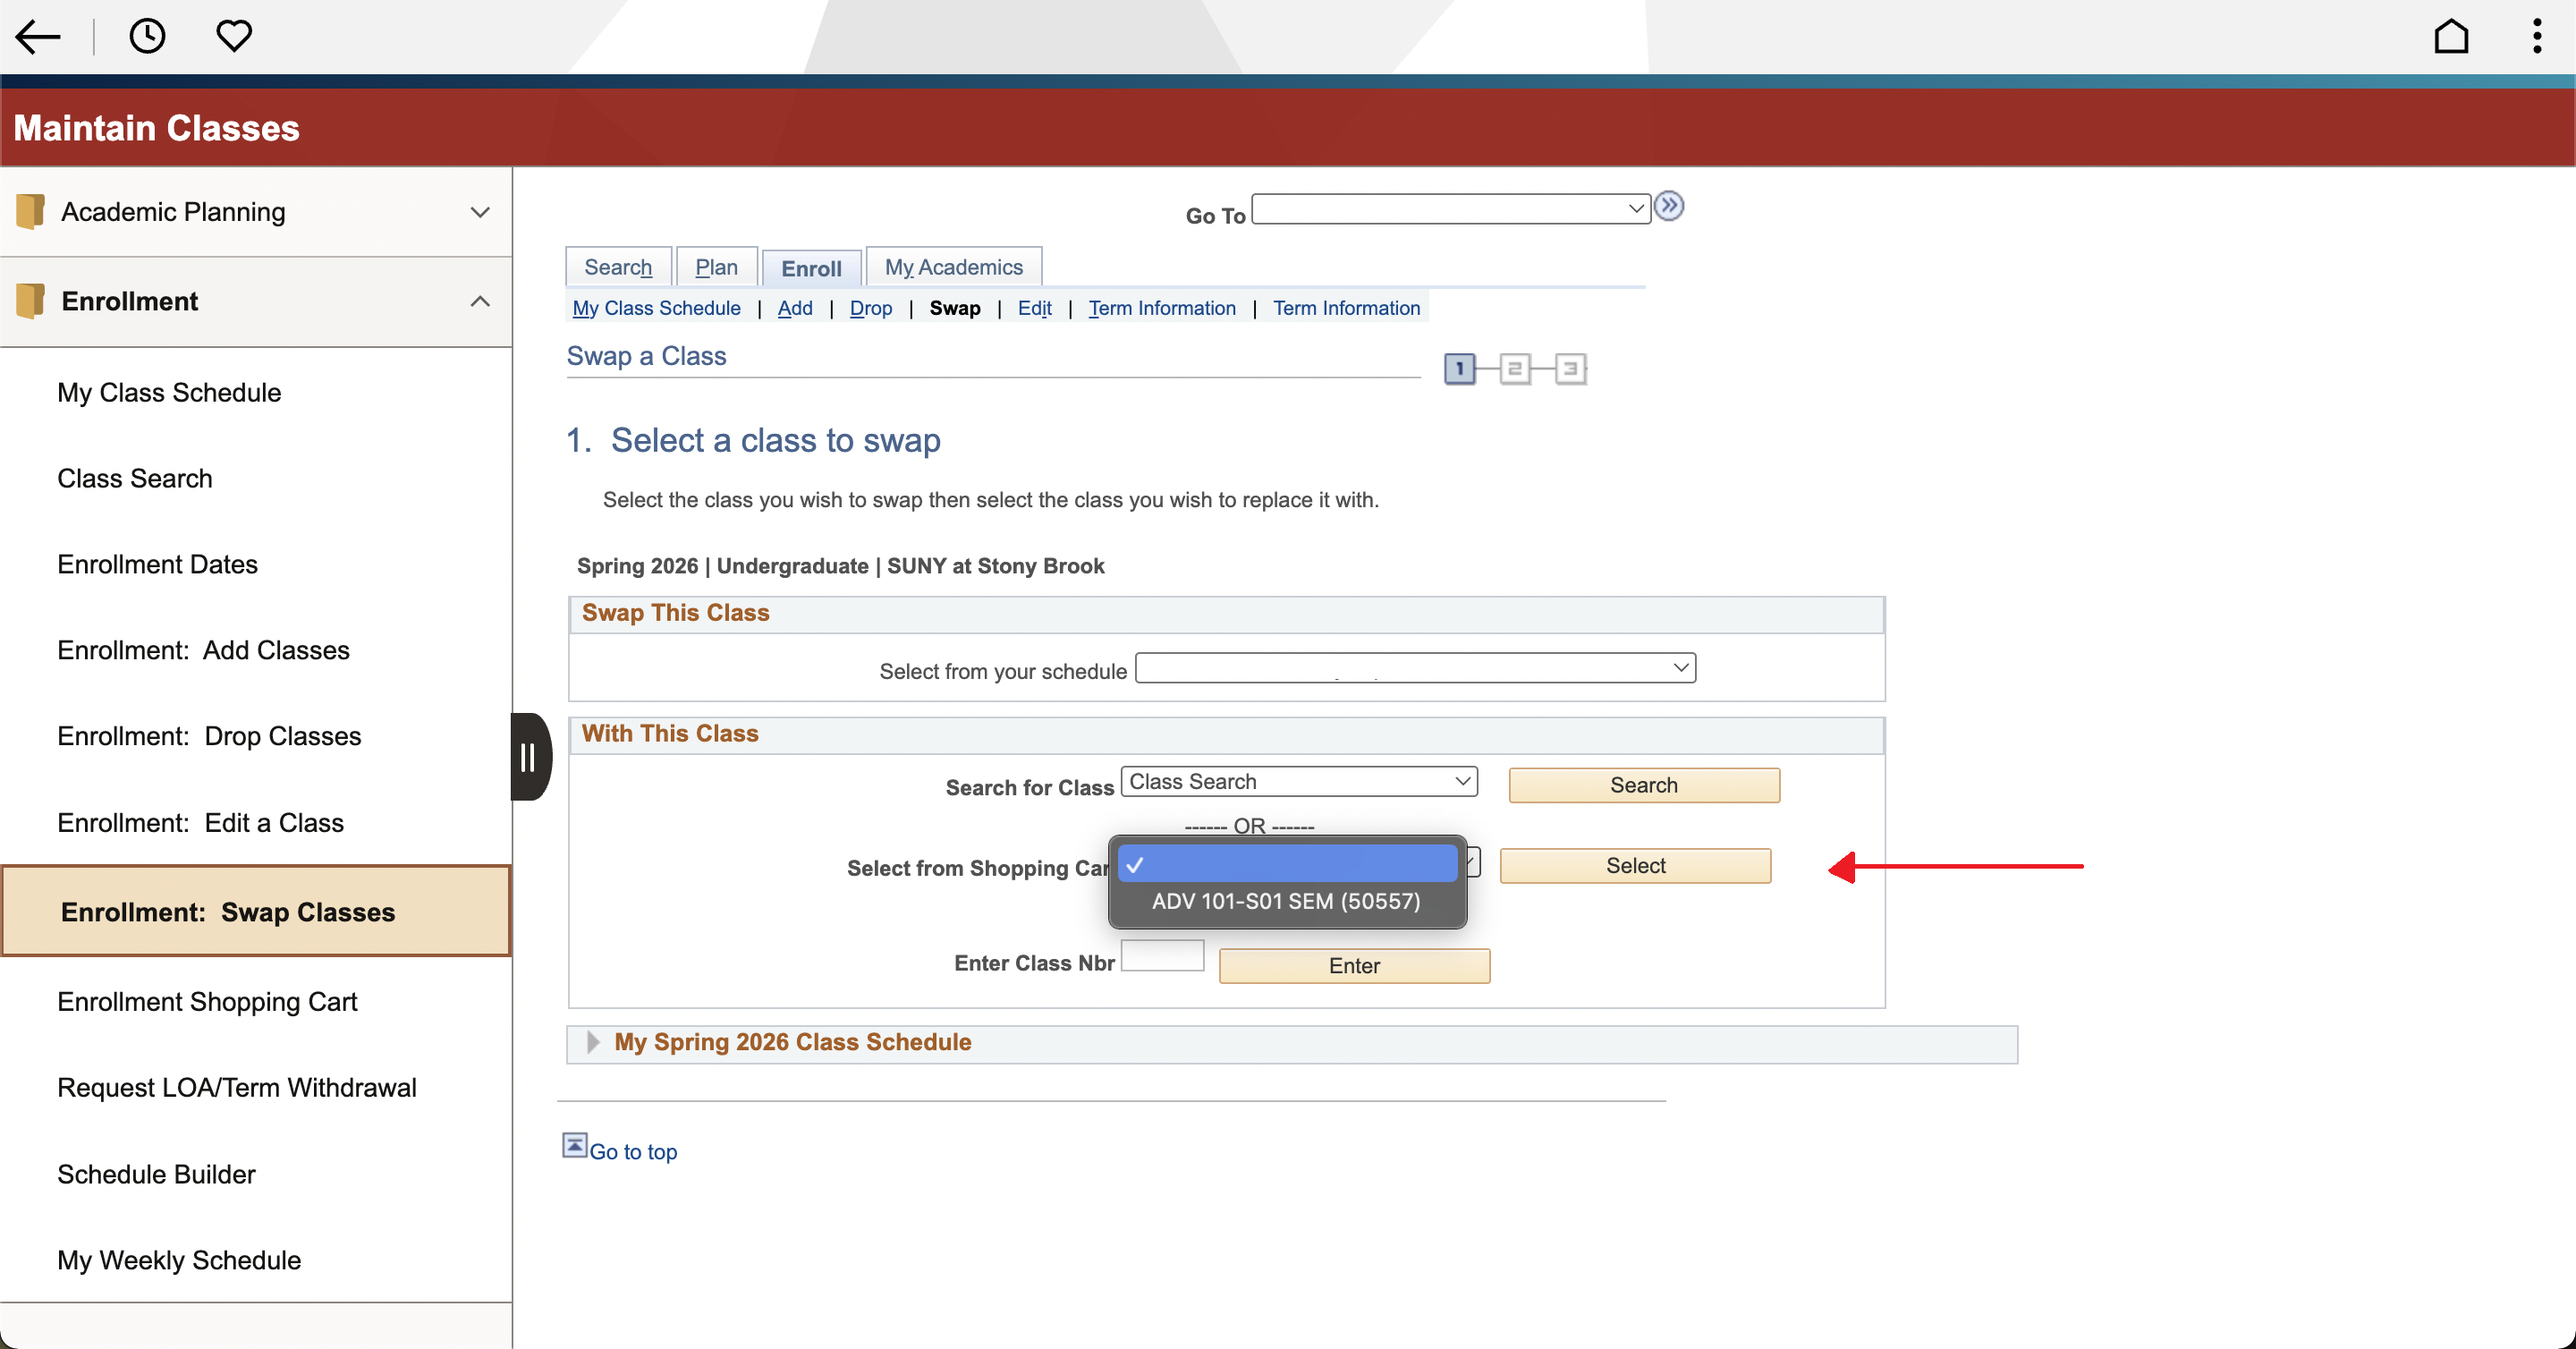Screen dimensions: 2576x1349
Task: Click the Select button
Action: (x=1636, y=866)
